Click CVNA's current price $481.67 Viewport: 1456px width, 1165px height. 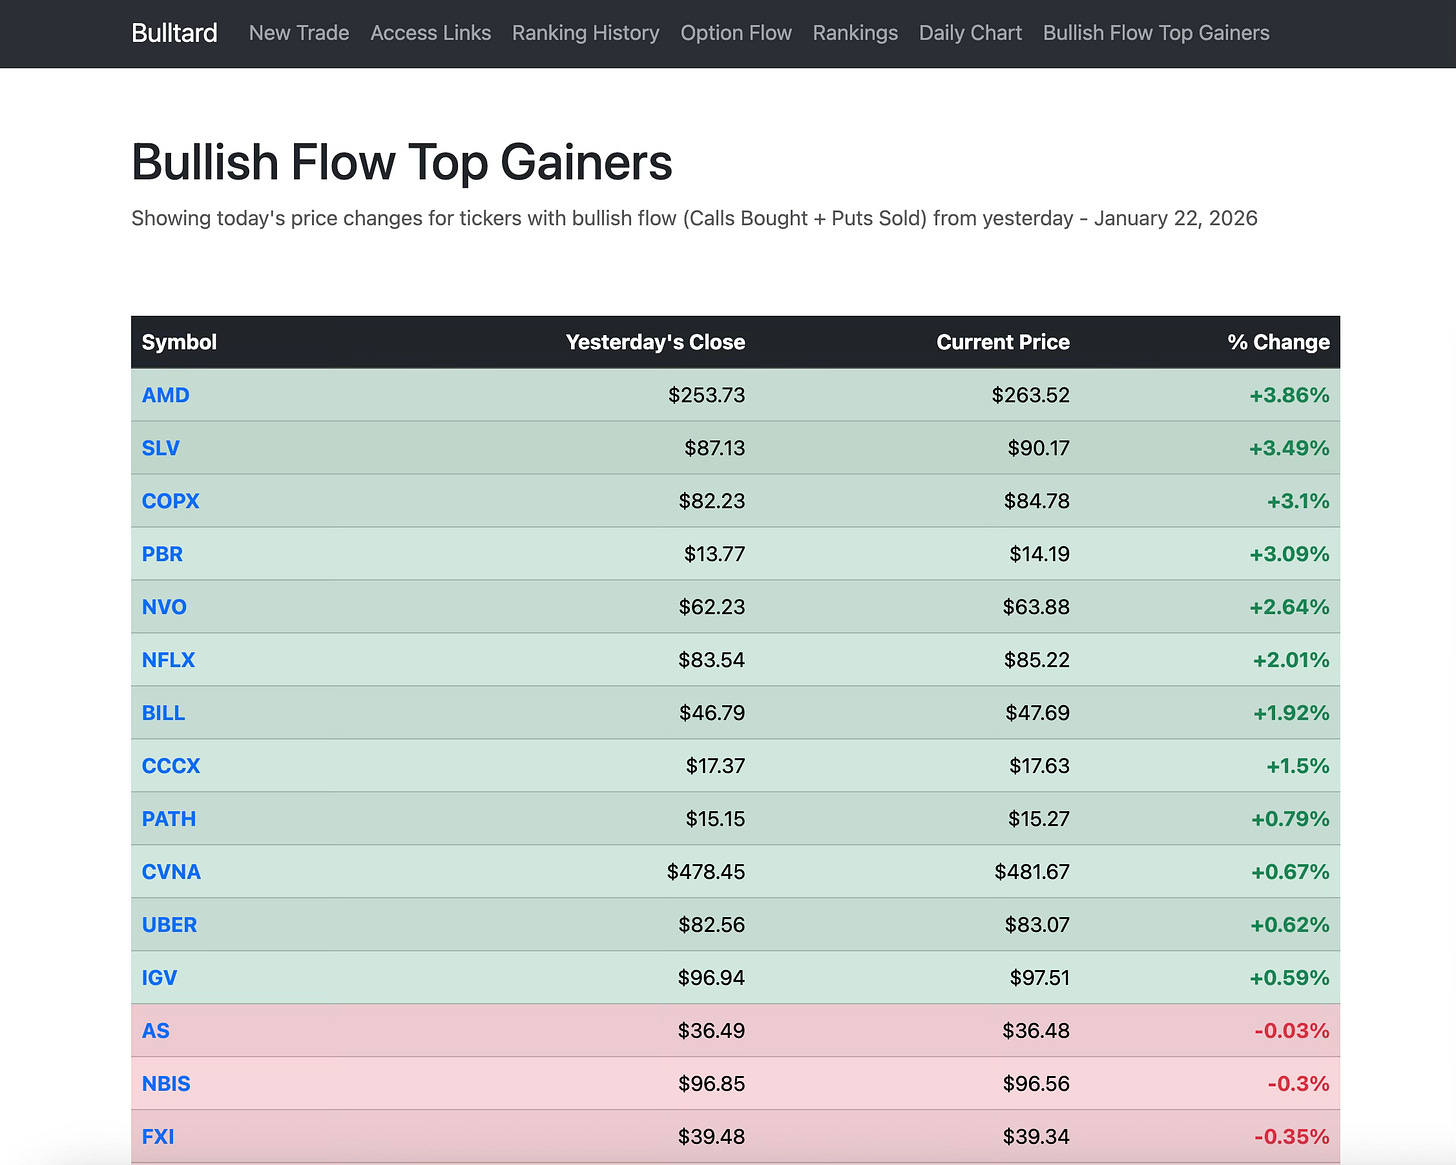point(1032,872)
